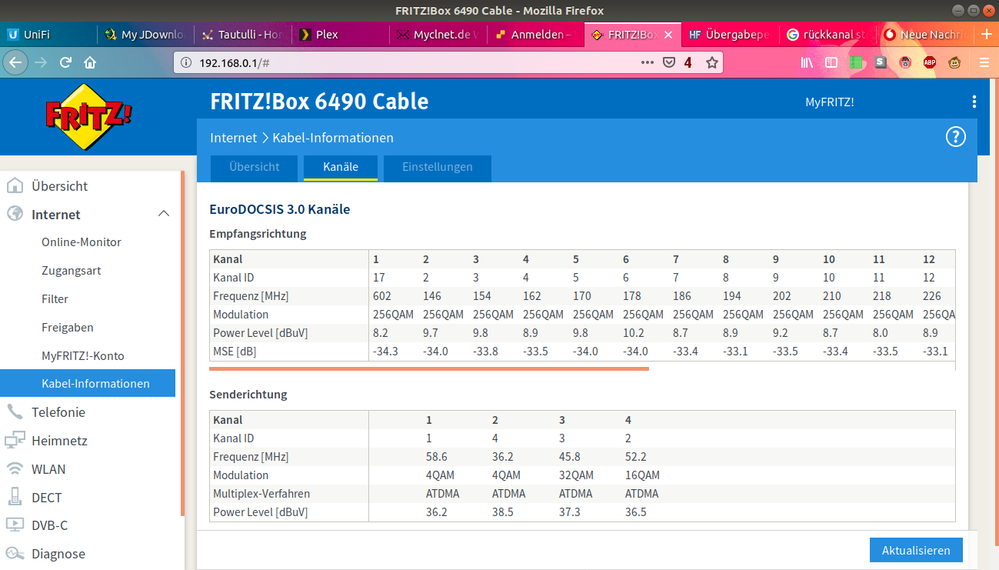This screenshot has width=999, height=570.
Task: Click the red 4 toolbar indicator
Action: (687, 62)
